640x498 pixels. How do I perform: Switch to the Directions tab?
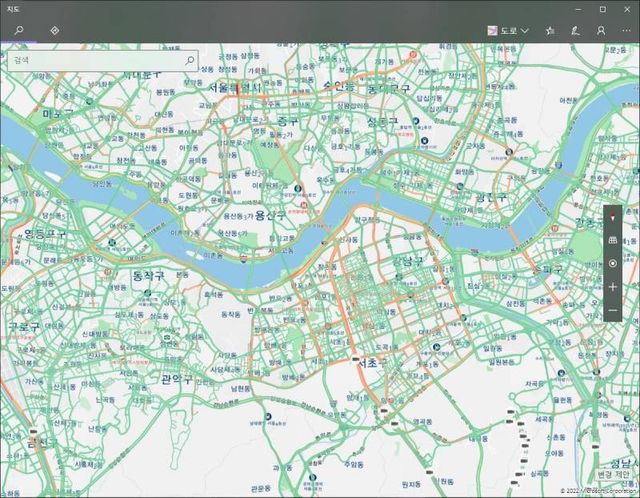[x=55, y=30]
